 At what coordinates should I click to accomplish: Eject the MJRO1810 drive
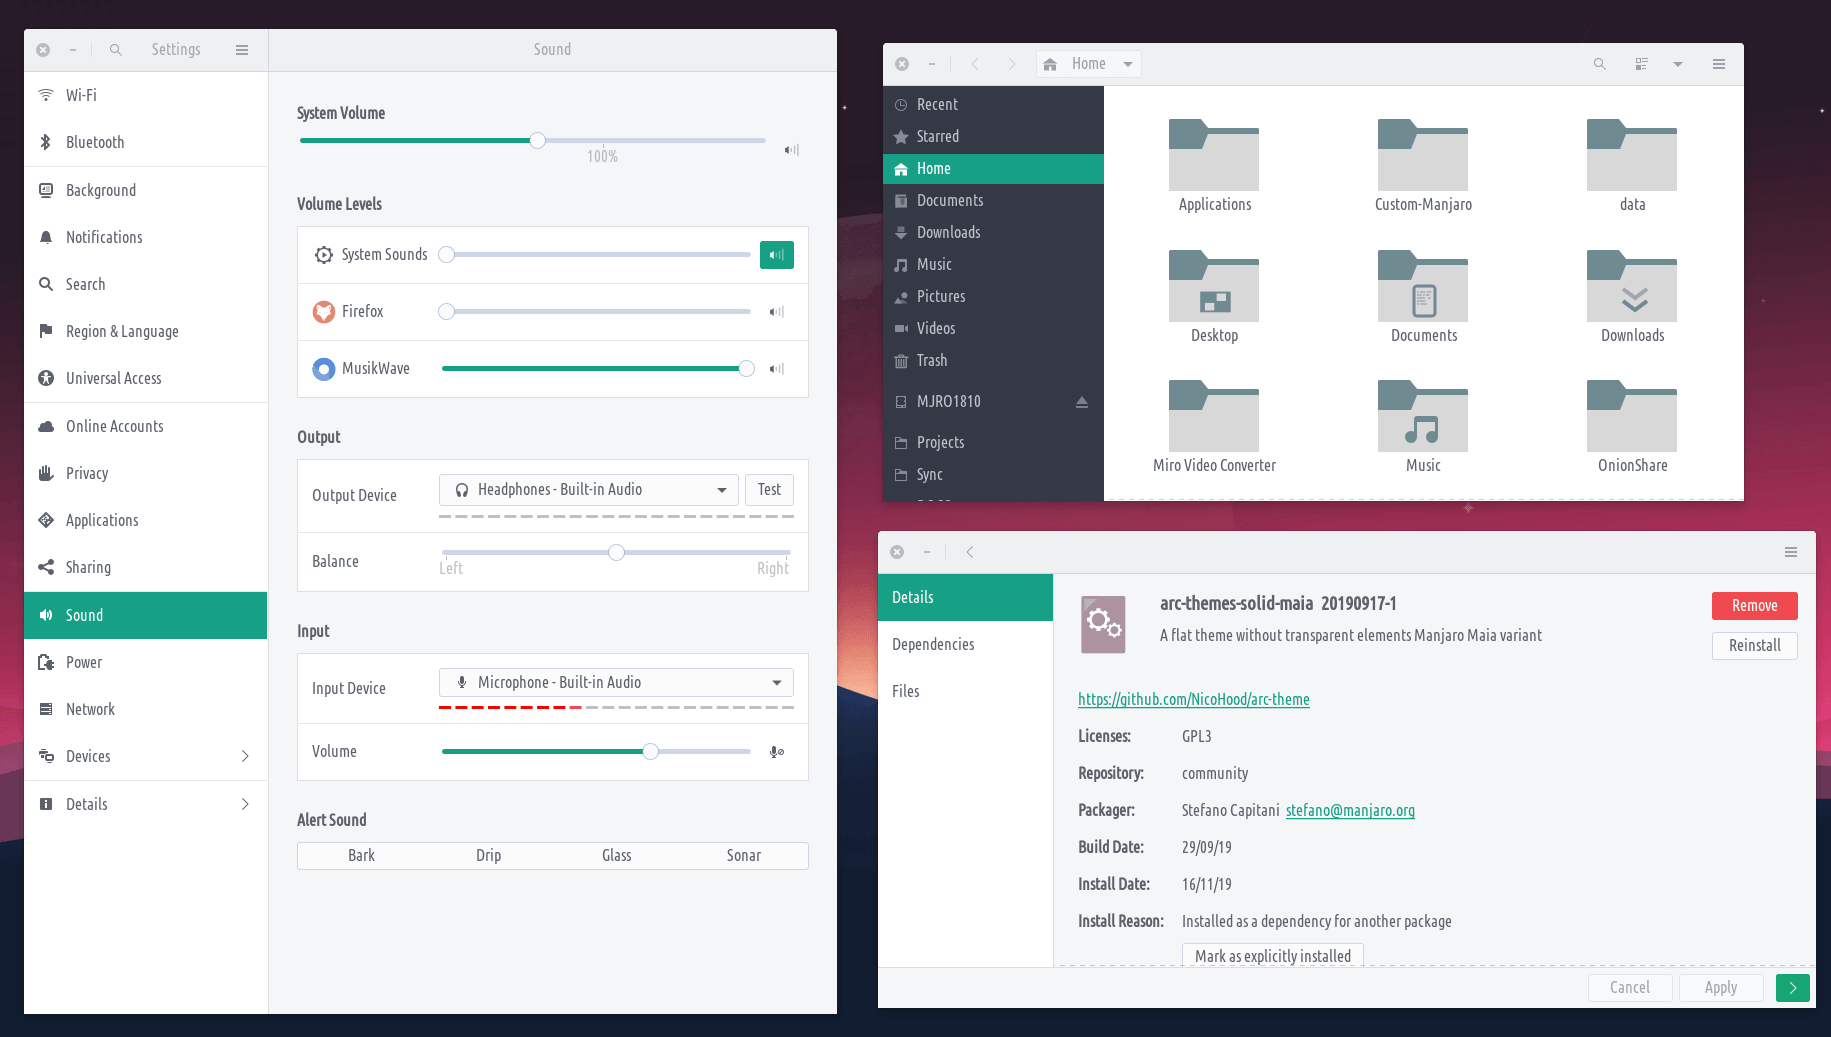[x=1081, y=402]
